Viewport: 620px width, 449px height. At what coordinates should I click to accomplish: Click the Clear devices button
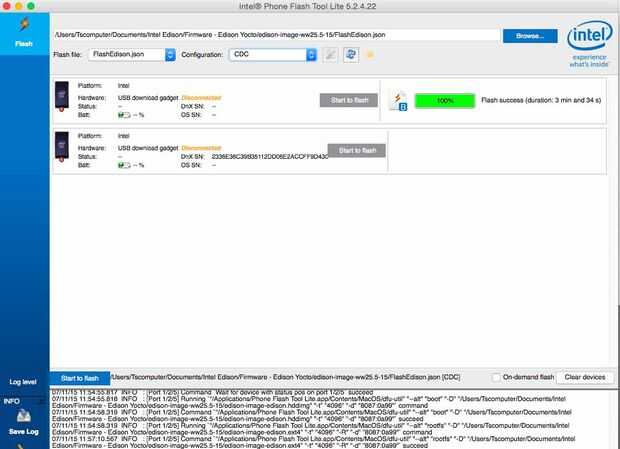pyautogui.click(x=585, y=377)
